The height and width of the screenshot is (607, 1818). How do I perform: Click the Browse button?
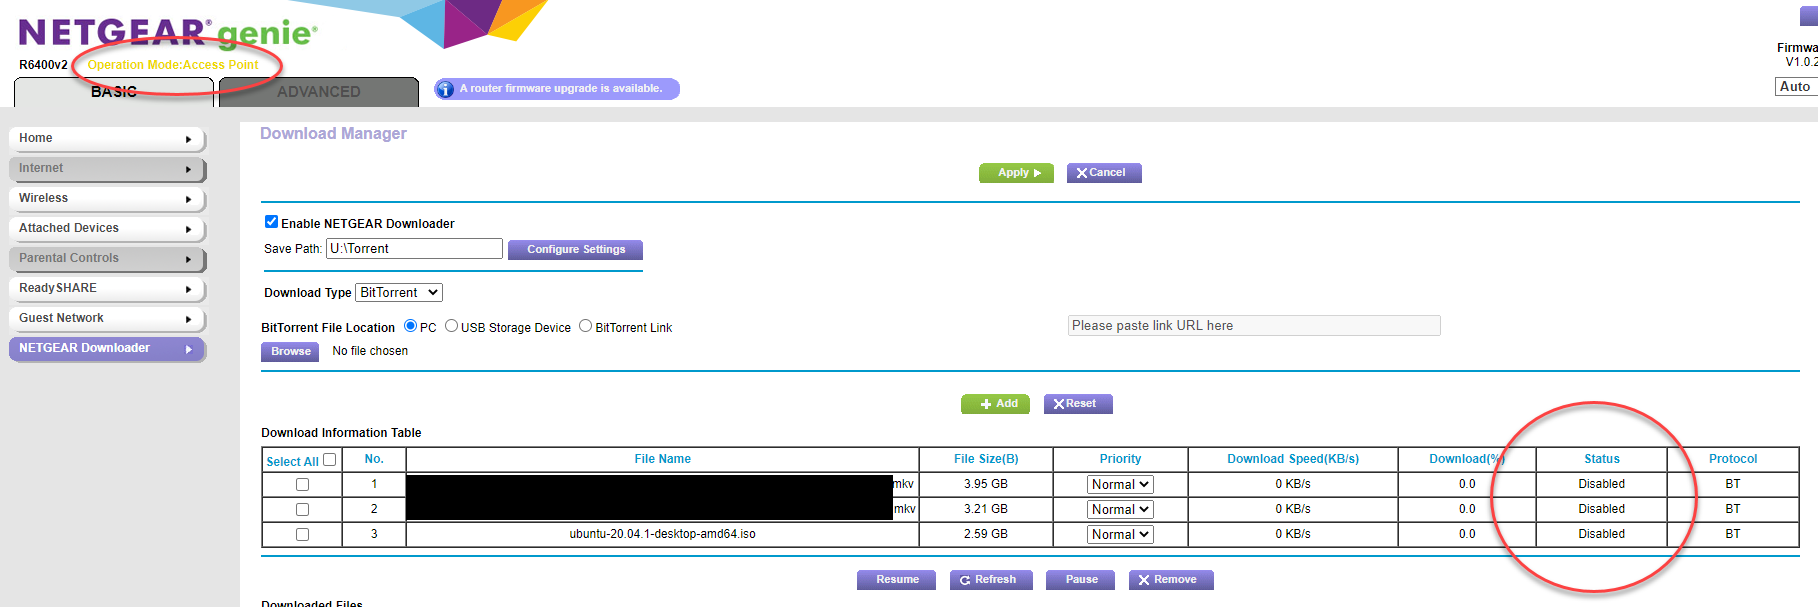(x=290, y=352)
